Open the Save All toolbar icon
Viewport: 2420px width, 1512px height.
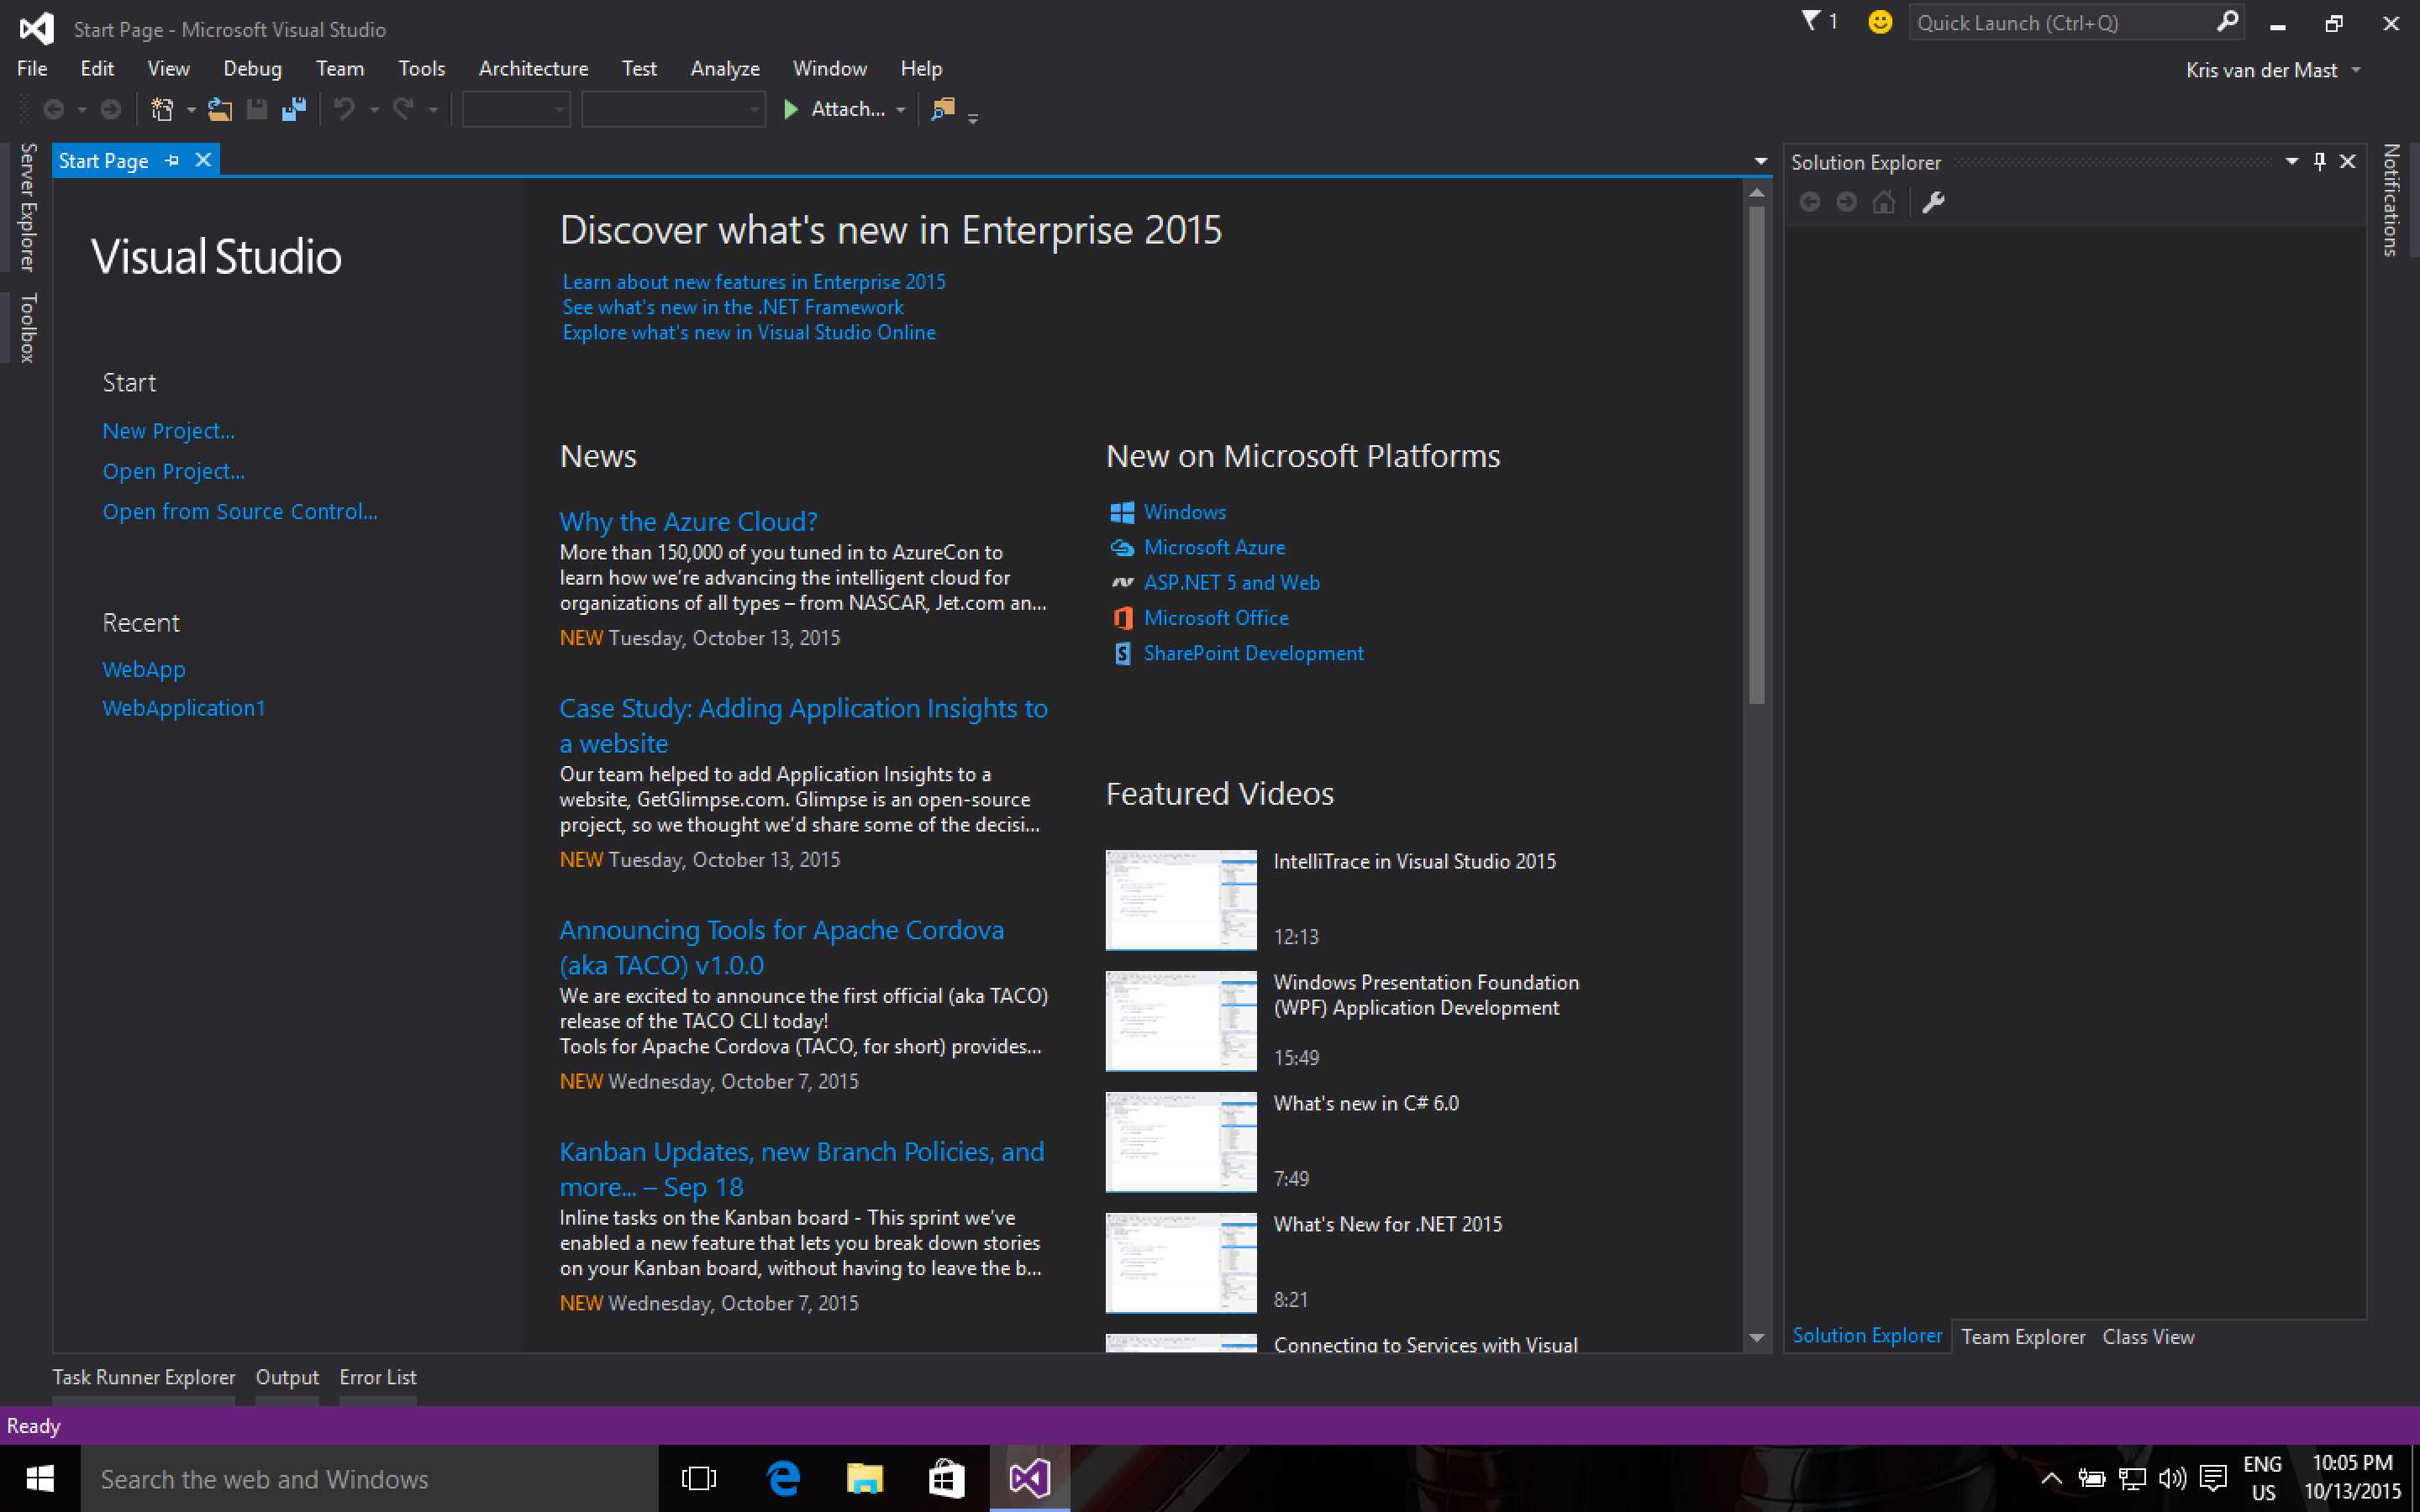click(x=293, y=109)
